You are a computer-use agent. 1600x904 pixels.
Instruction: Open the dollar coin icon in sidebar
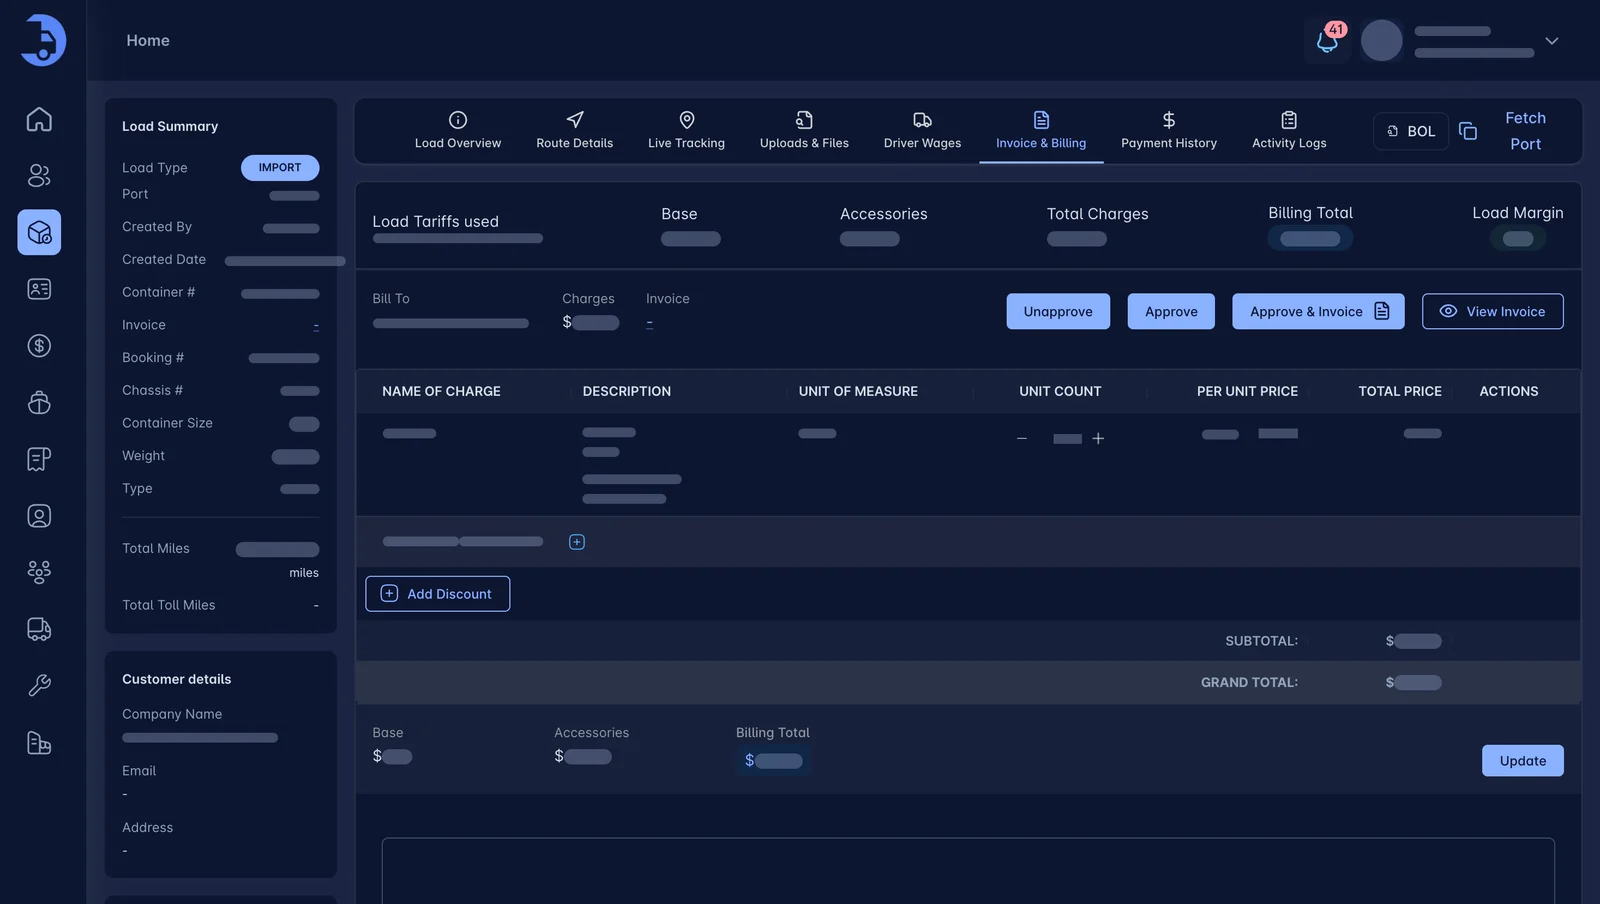point(39,346)
